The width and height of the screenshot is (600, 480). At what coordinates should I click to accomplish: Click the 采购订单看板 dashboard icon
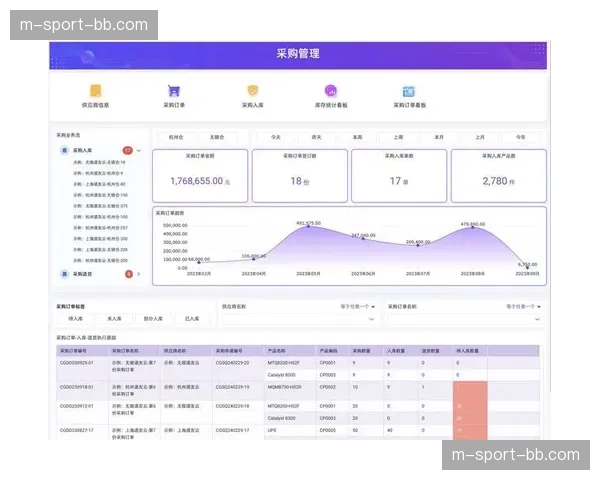409,90
